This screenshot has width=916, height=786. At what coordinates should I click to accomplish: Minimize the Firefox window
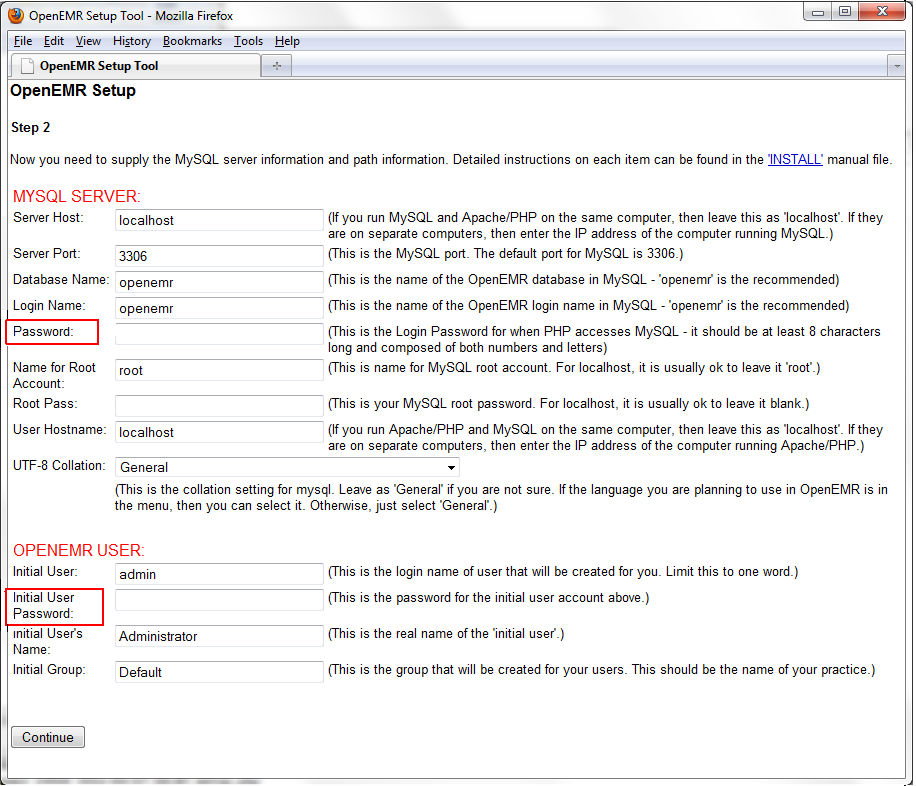818,12
